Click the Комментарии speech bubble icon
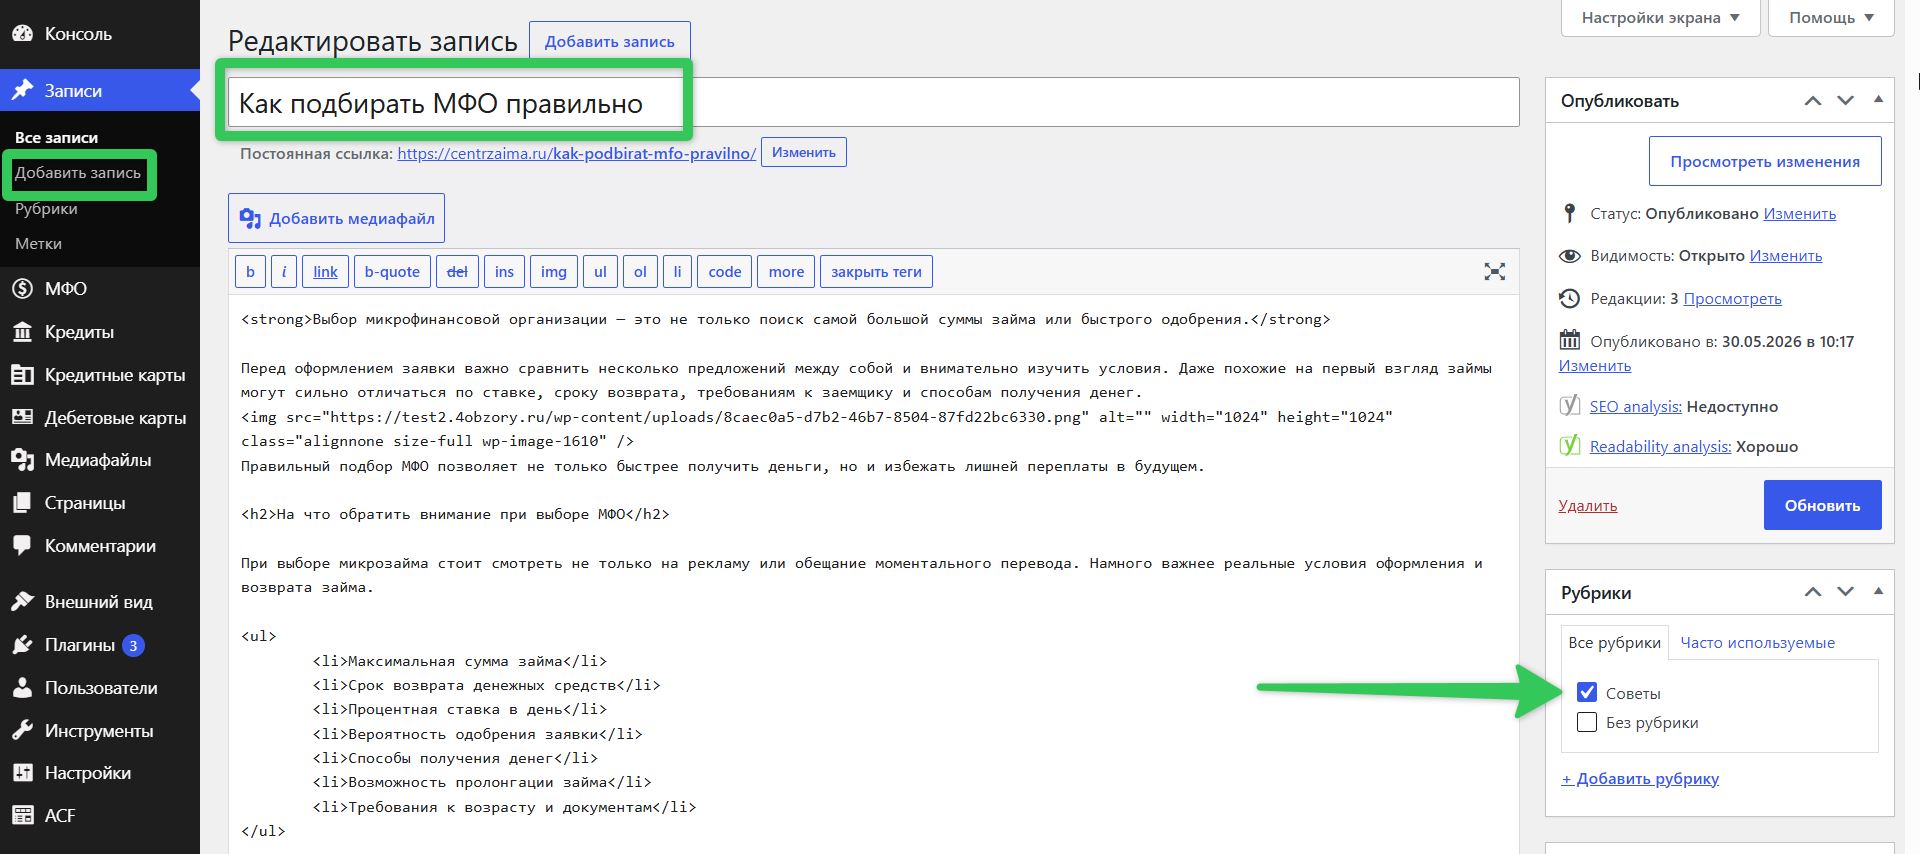Viewport: 1920px width, 854px height. [x=22, y=546]
